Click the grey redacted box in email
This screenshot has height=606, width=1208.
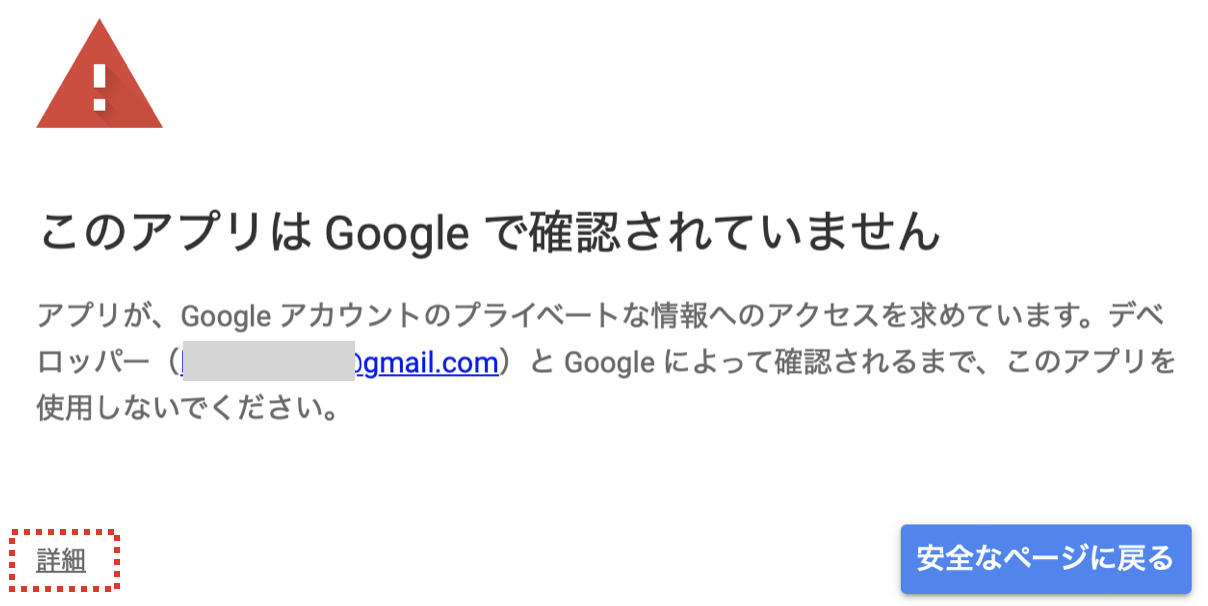click(270, 362)
